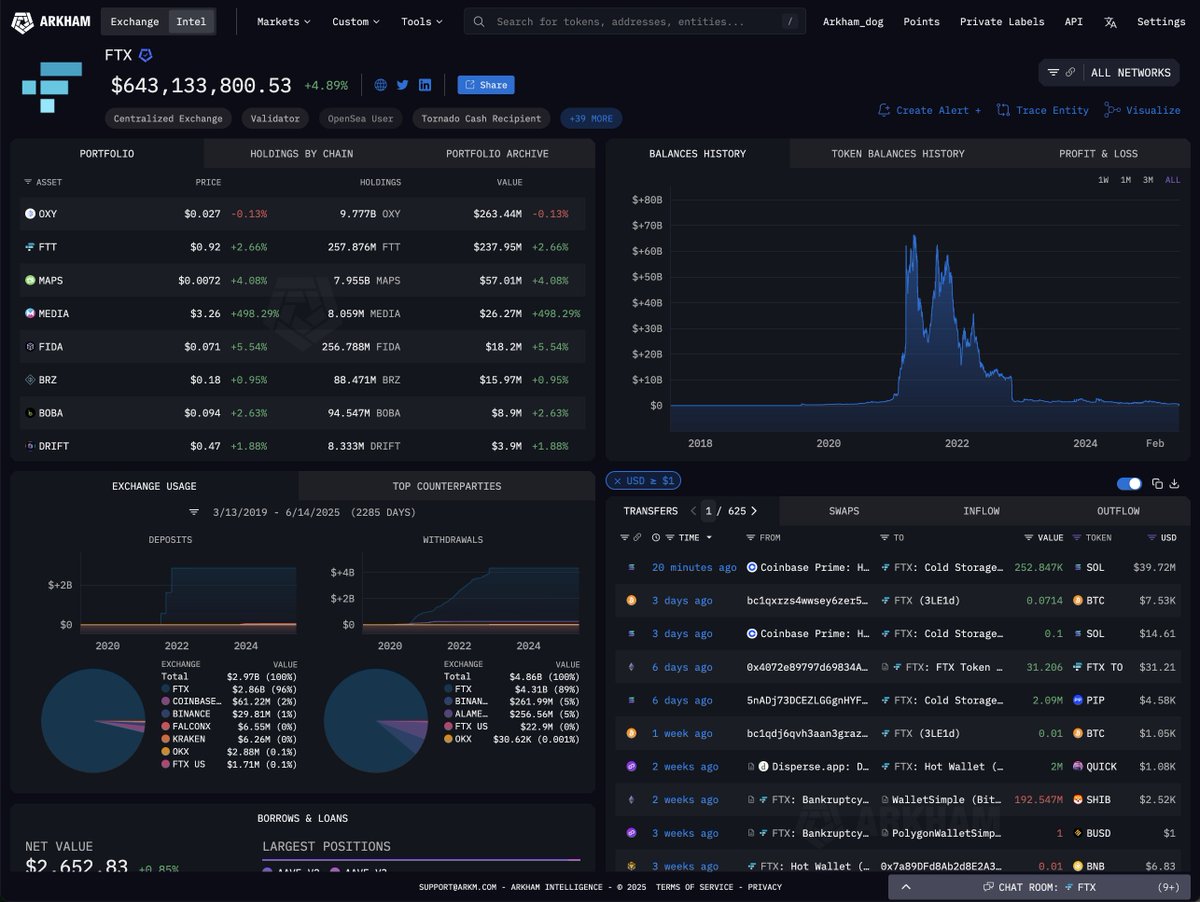Sort transfers by the TIME column arrow

(710, 538)
